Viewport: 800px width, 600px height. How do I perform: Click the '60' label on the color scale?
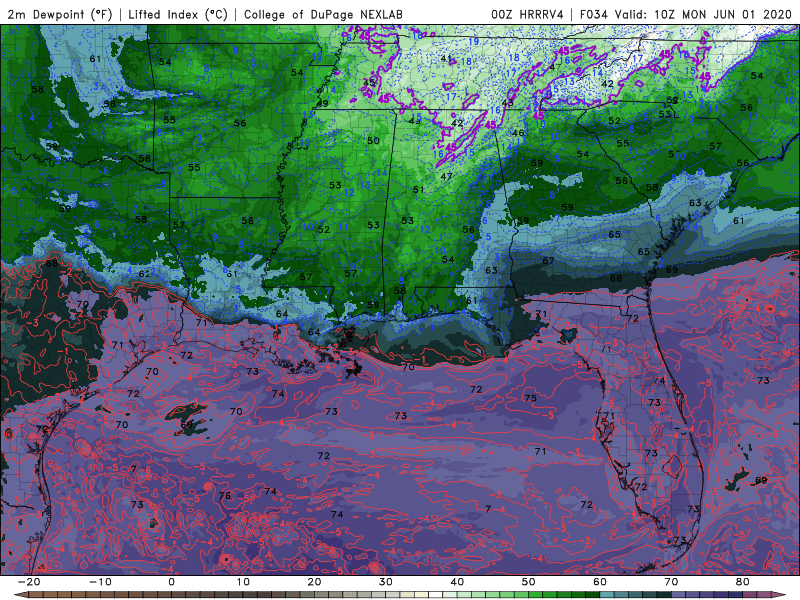point(600,582)
